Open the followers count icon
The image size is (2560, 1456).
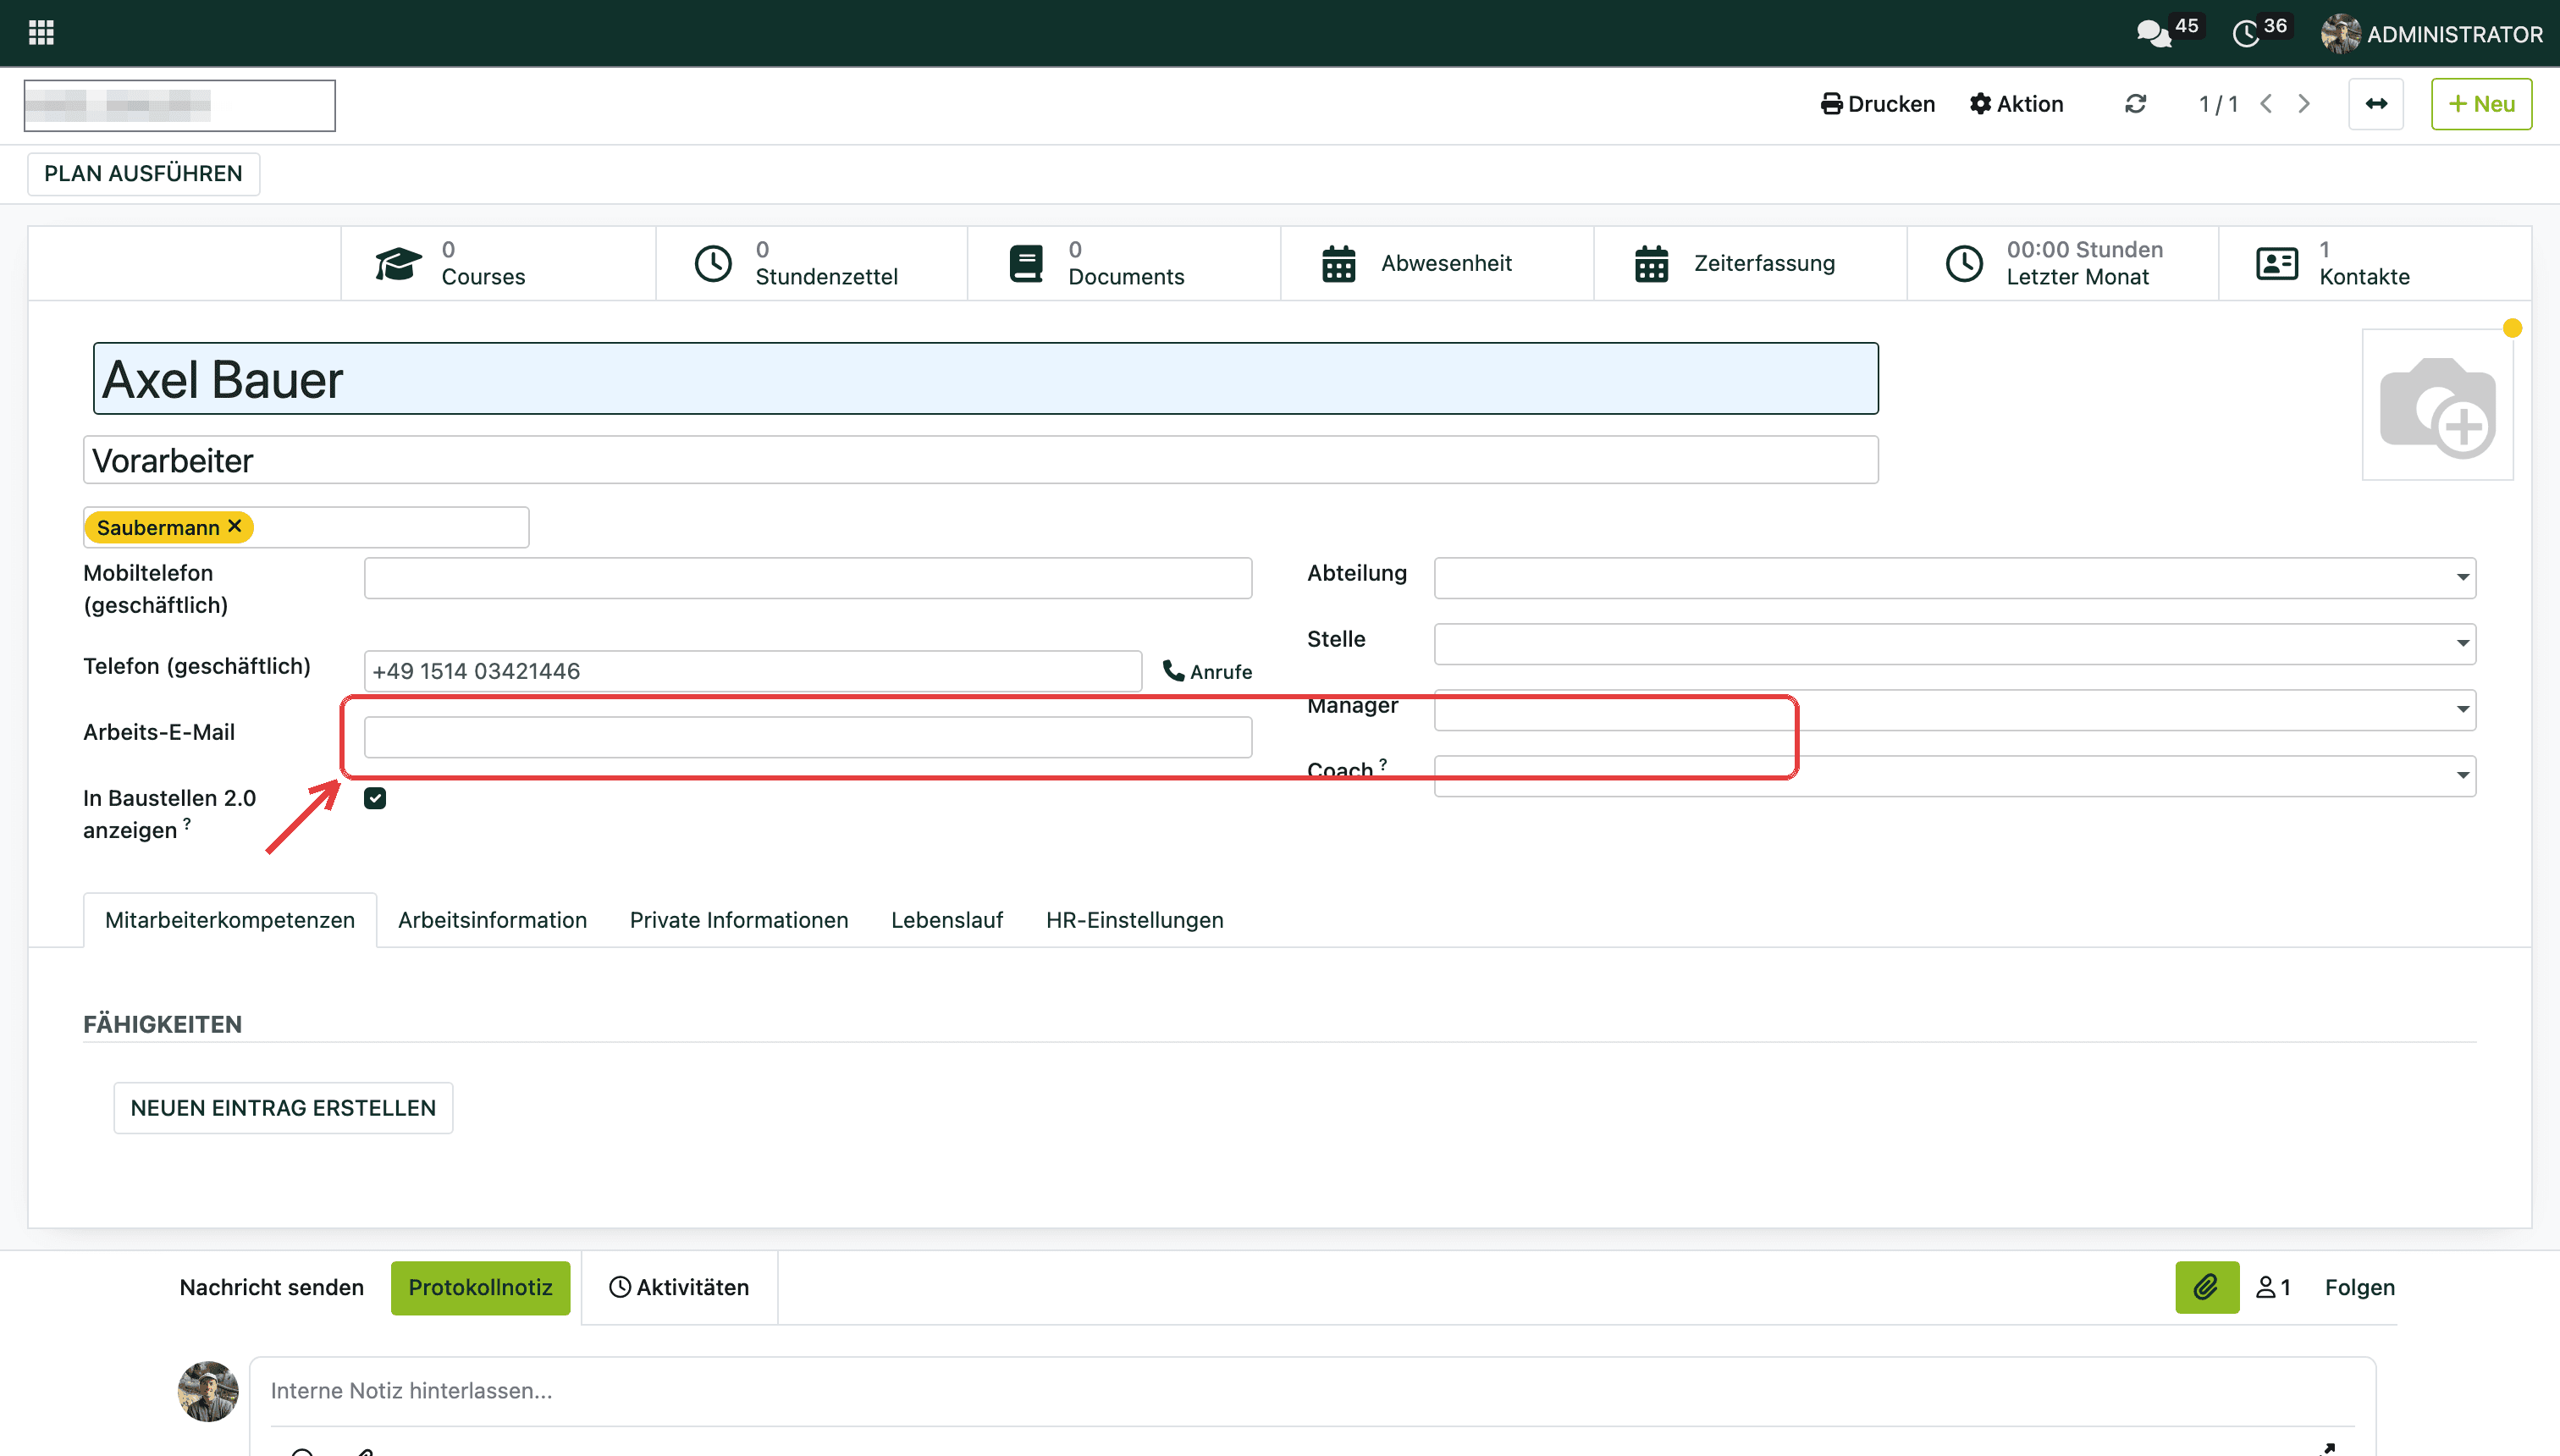point(2273,1287)
